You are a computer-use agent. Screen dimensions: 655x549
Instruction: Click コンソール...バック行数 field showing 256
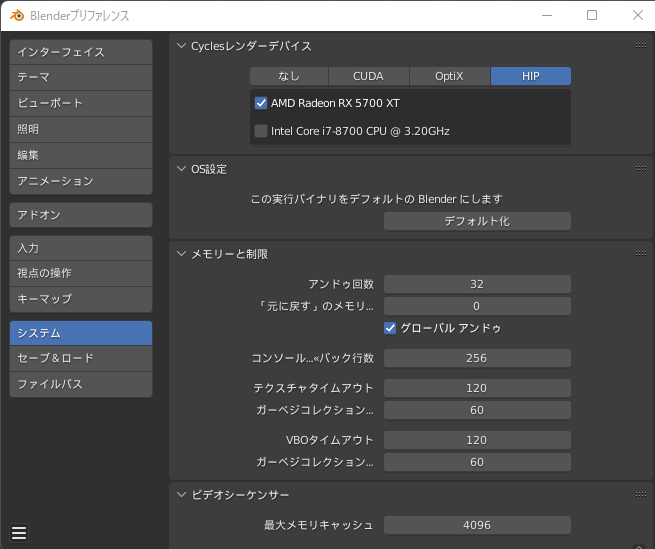[477, 358]
